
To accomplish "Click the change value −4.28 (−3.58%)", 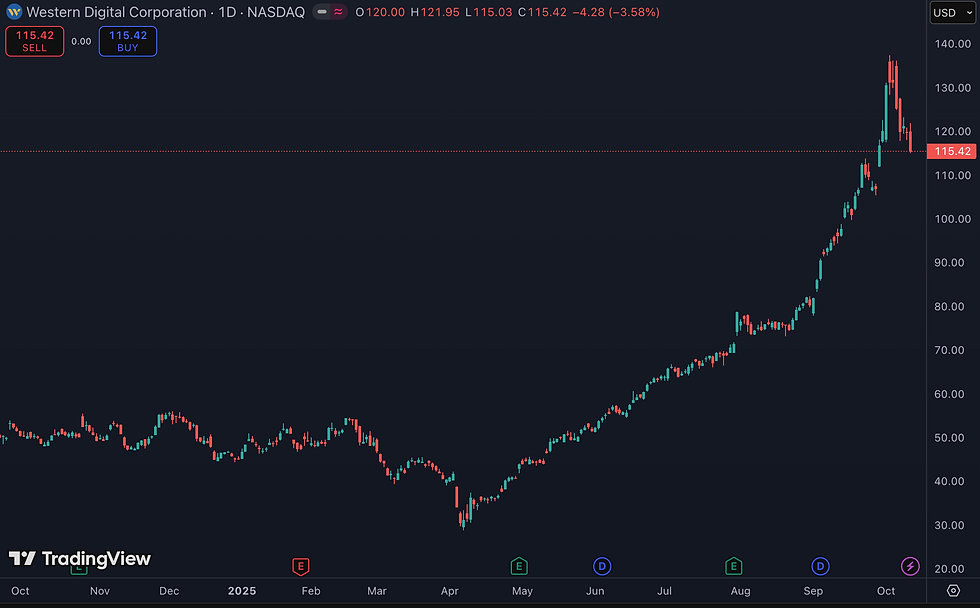I will [616, 12].
